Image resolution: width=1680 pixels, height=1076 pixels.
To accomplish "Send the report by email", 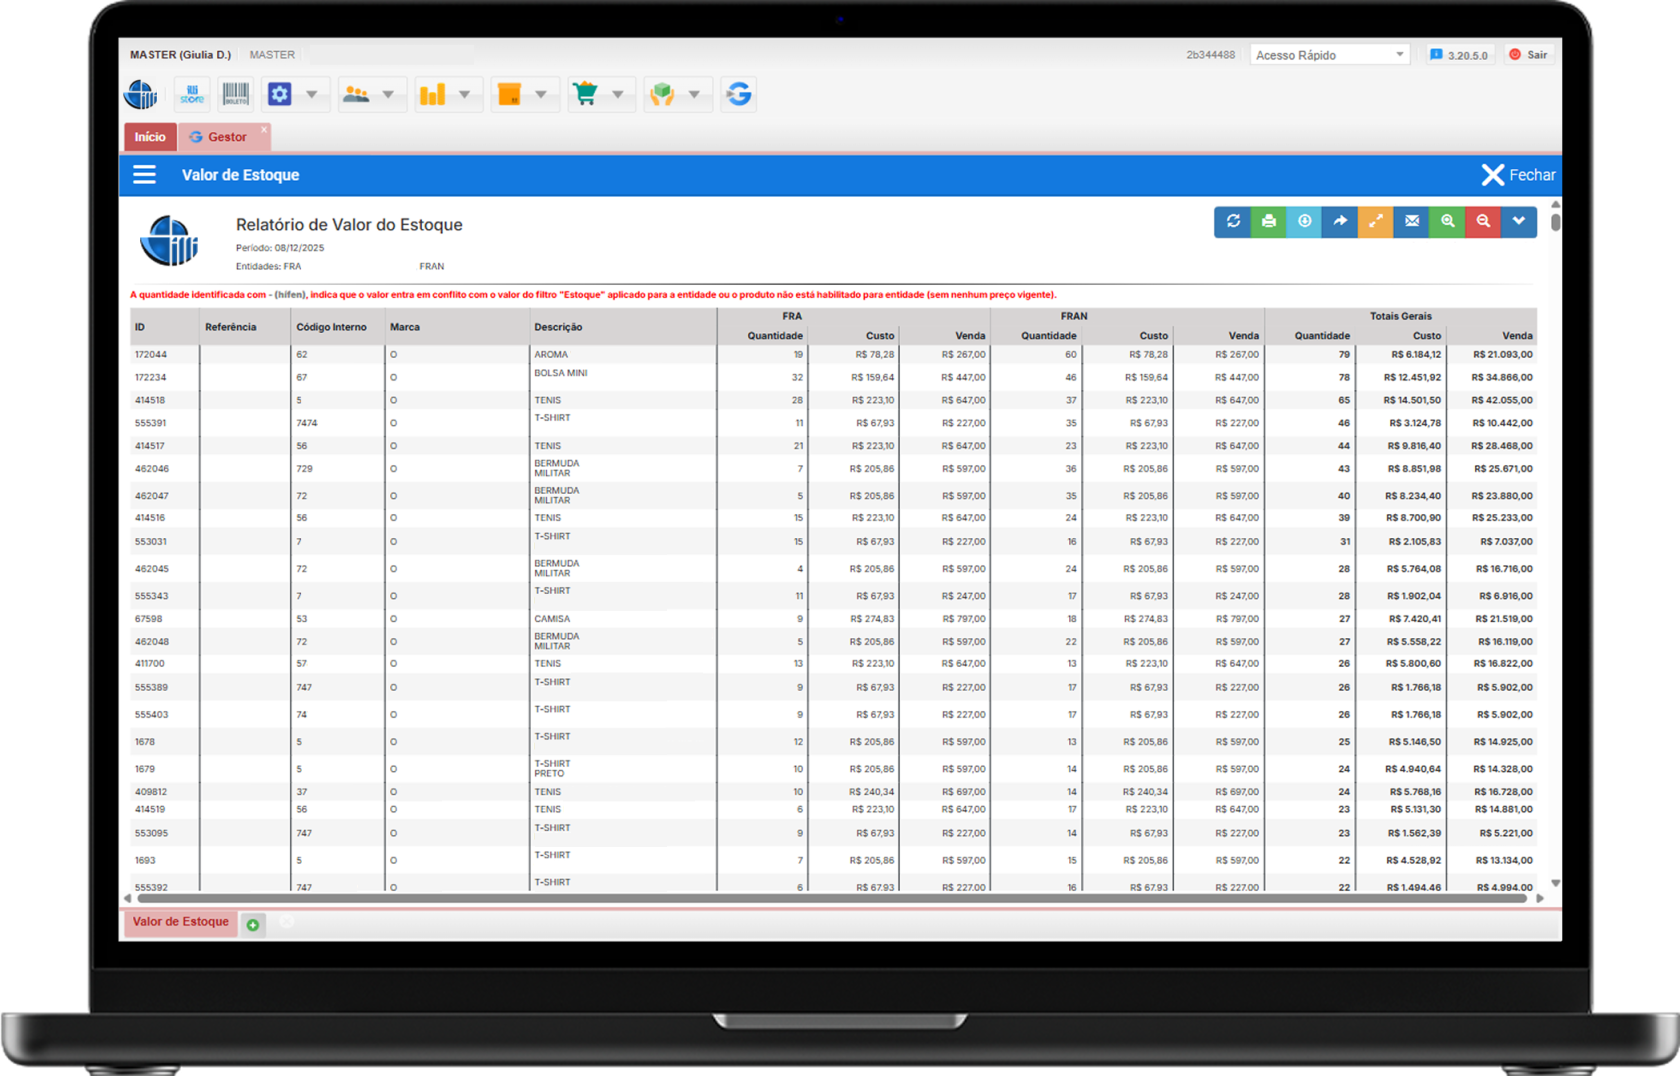I will pyautogui.click(x=1412, y=221).
